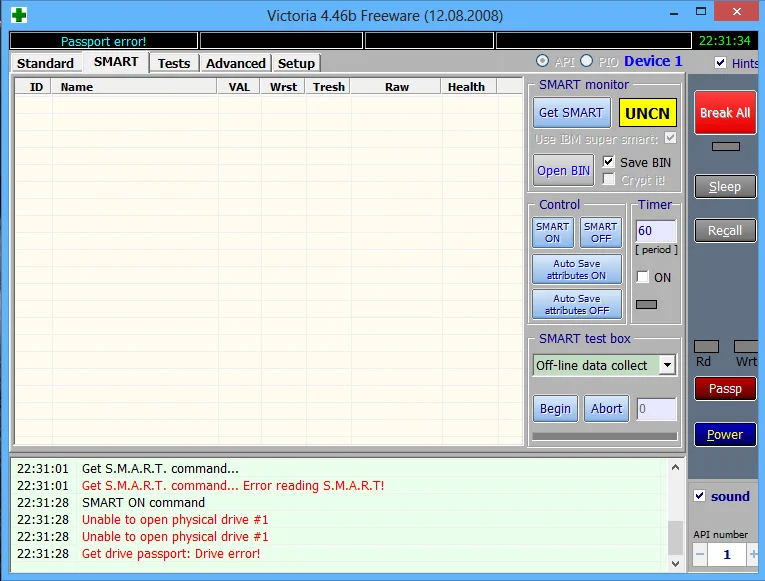
Task: Click the Health column header
Action: [468, 87]
